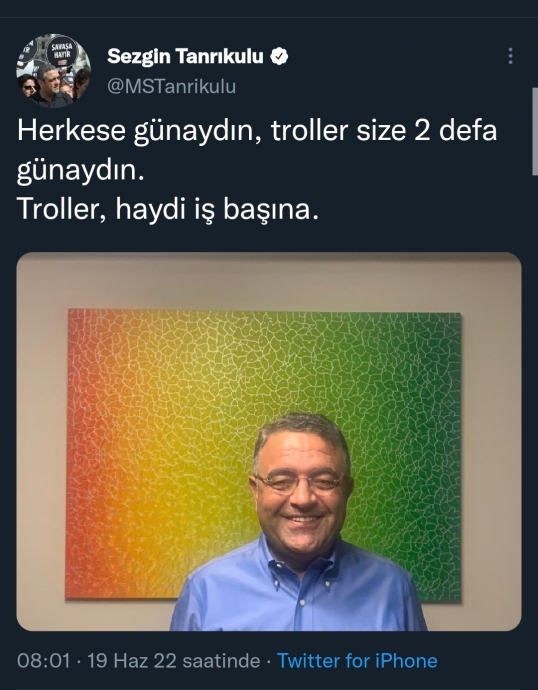This screenshot has height=690, width=538.
Task: Click the 'Troller, haydi iş başına.' line
Action: (x=168, y=209)
